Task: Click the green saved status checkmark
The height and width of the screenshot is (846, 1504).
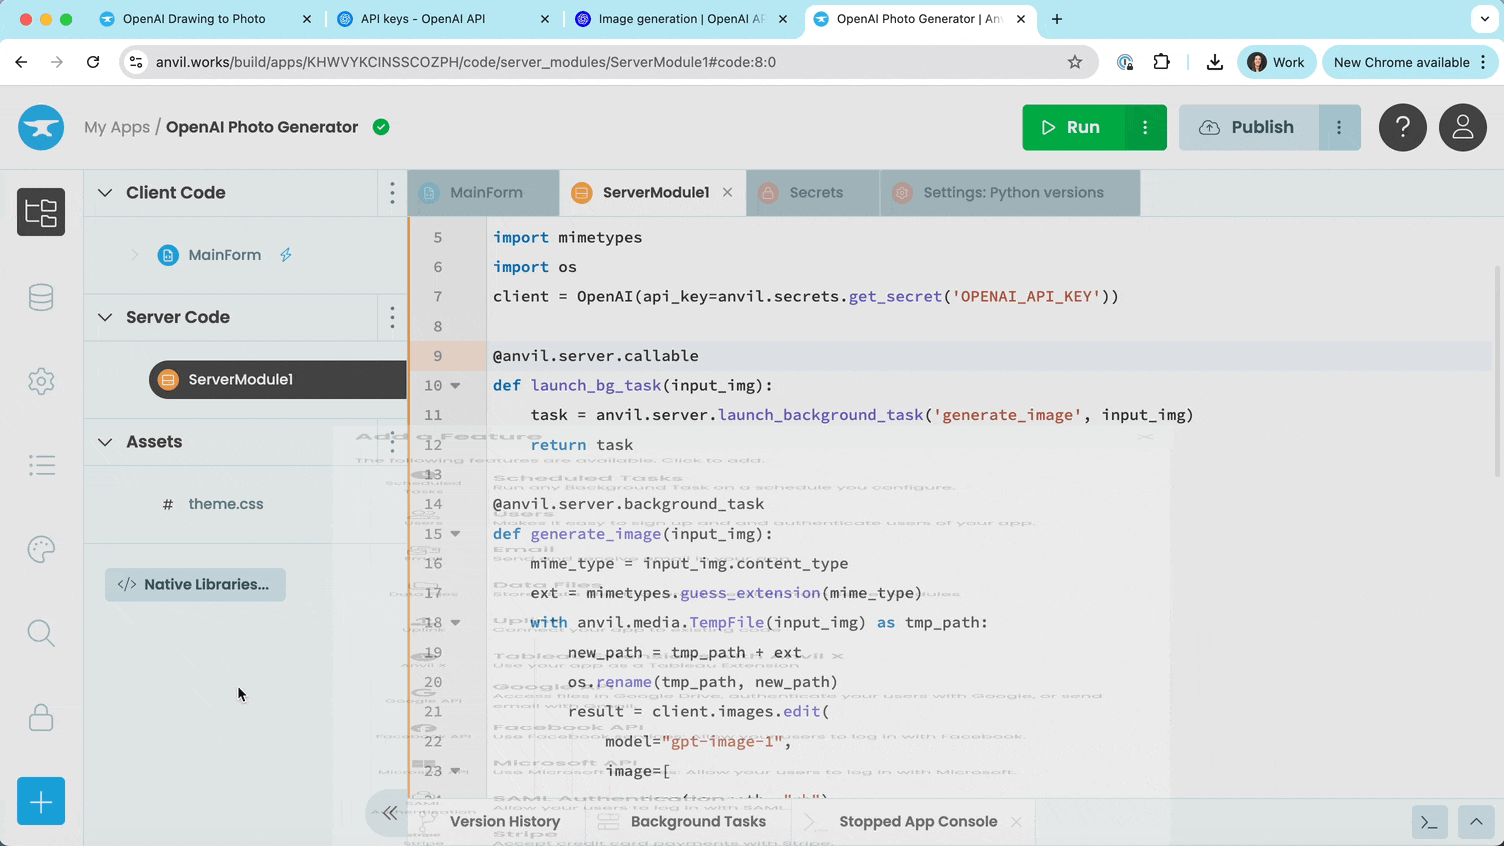Action: (381, 127)
